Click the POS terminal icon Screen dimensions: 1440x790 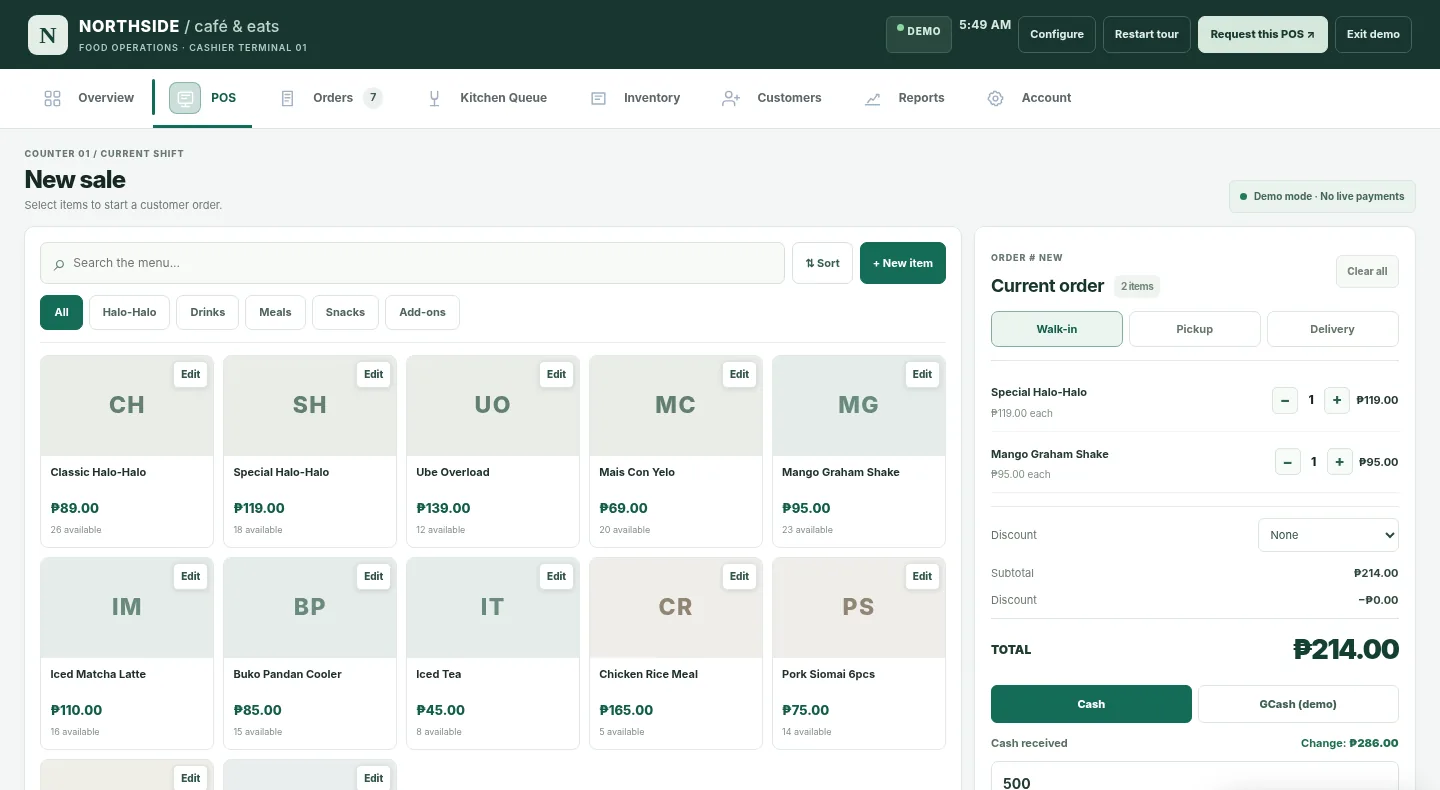[x=185, y=98]
